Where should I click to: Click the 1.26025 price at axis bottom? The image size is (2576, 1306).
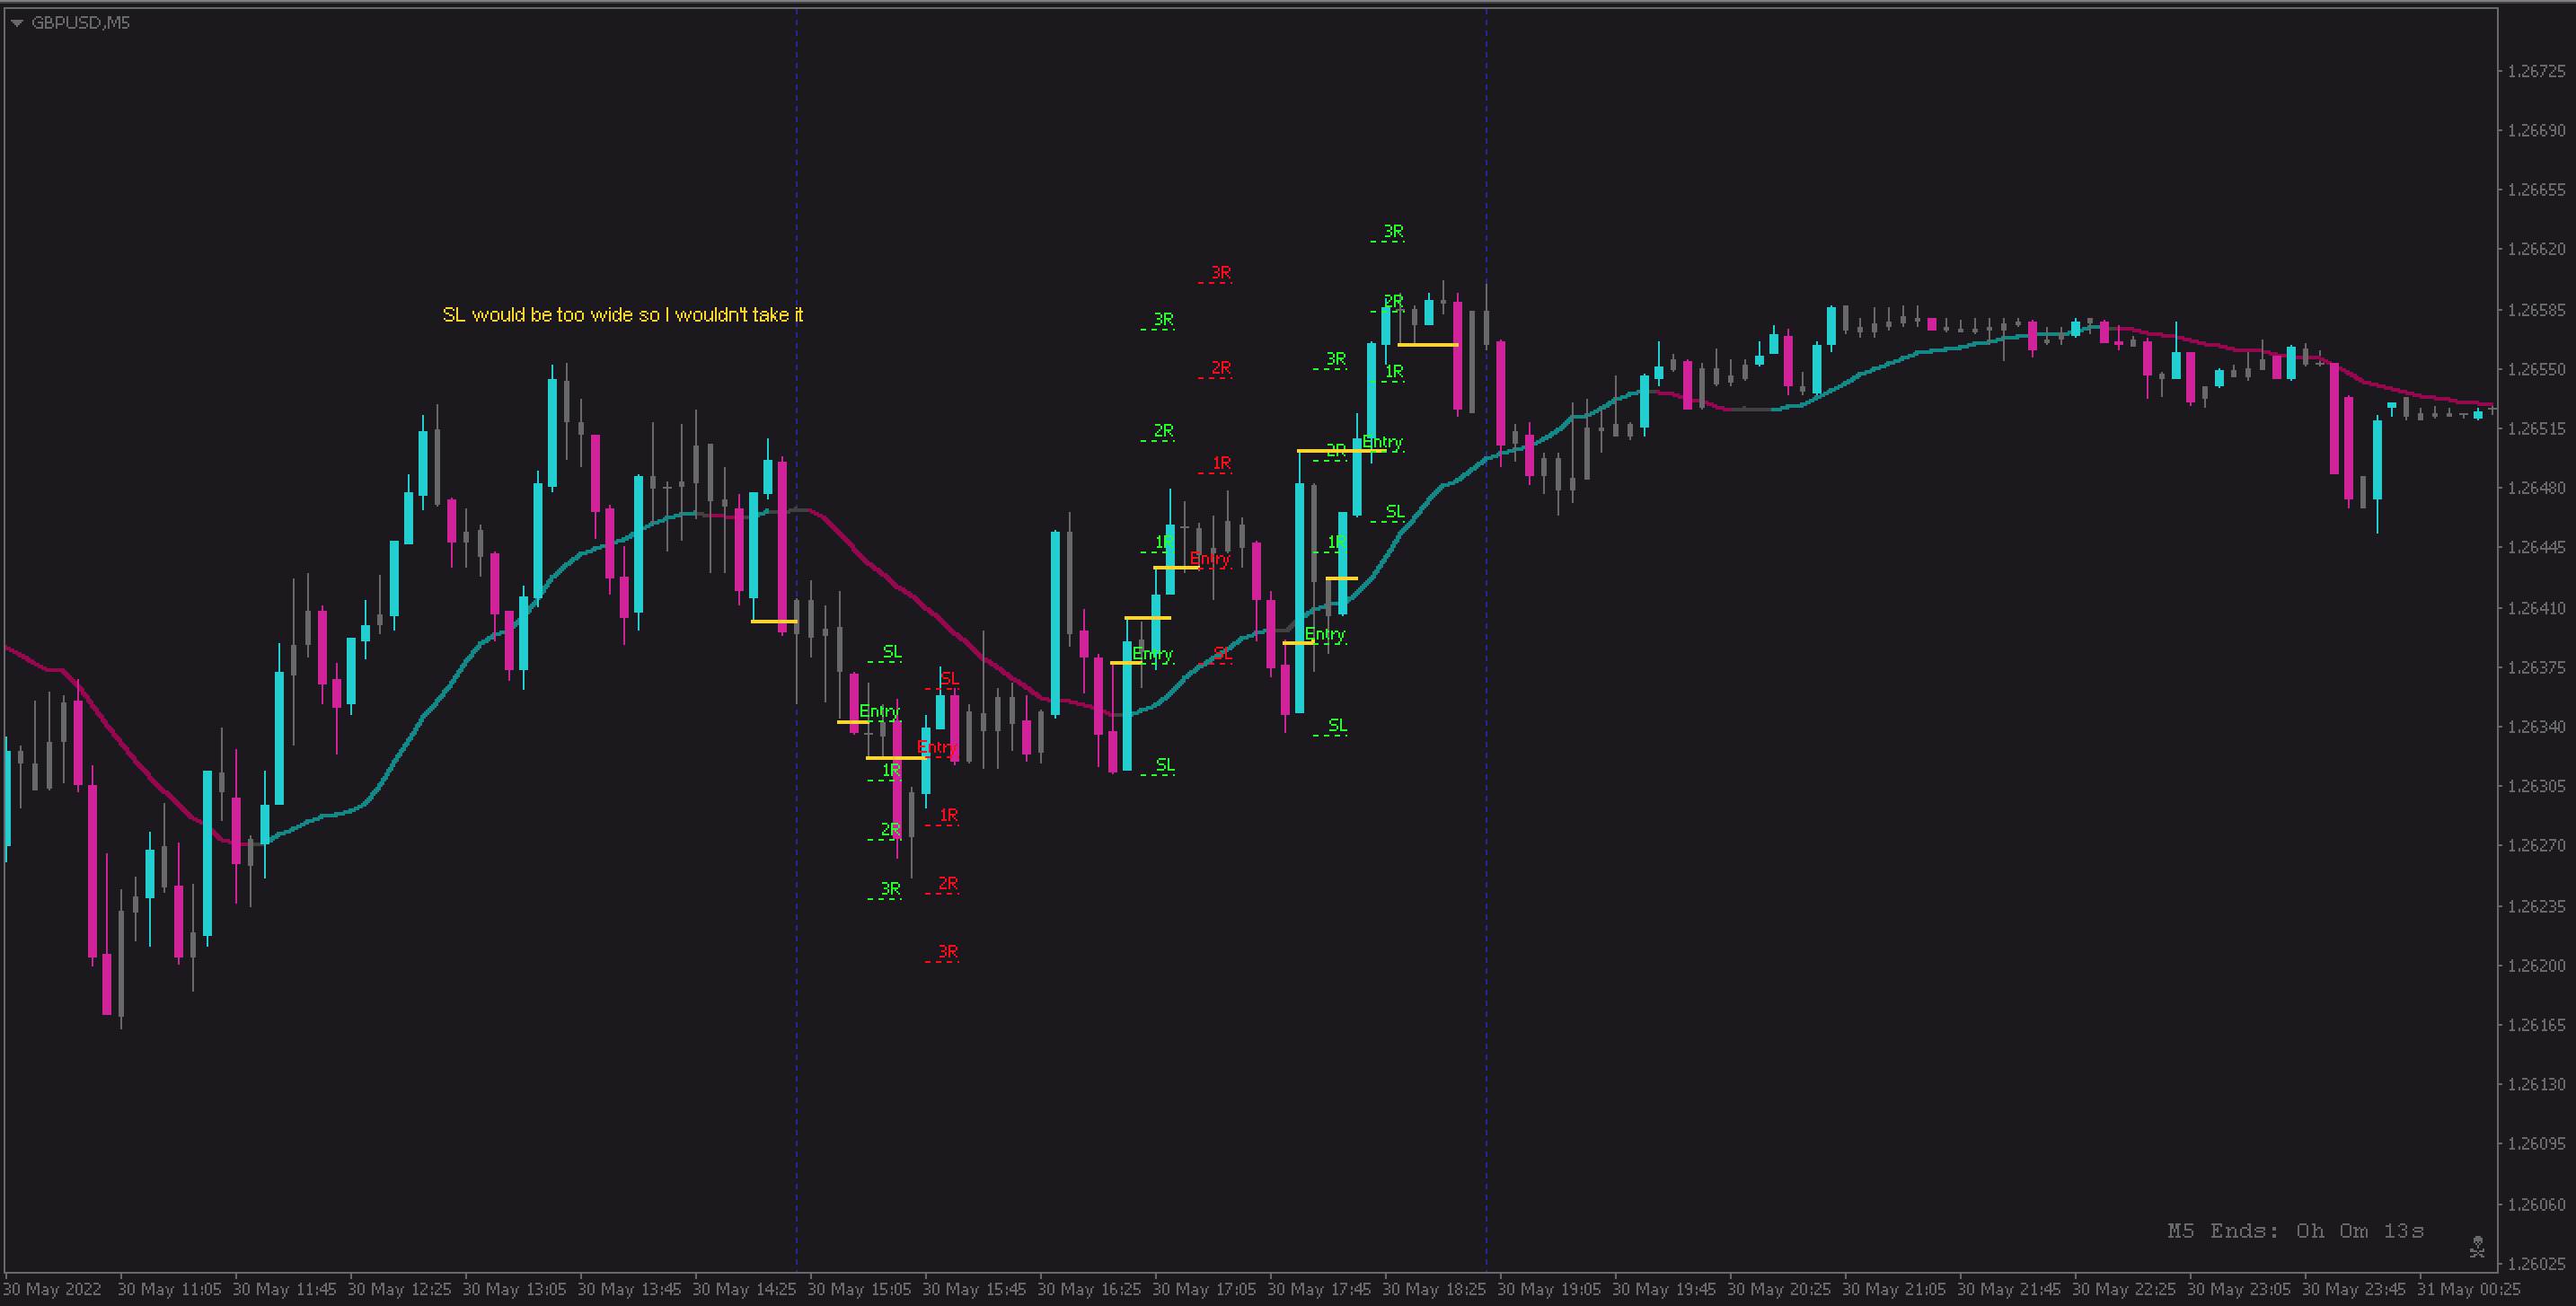tap(2536, 1264)
